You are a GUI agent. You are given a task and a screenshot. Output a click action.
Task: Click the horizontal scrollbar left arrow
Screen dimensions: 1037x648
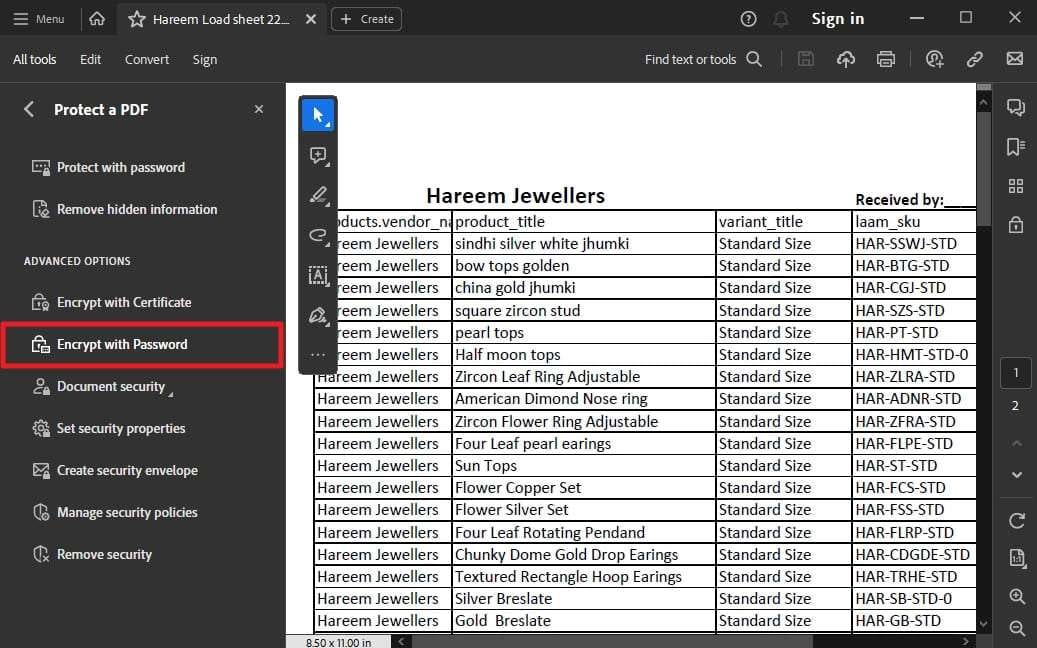400,641
